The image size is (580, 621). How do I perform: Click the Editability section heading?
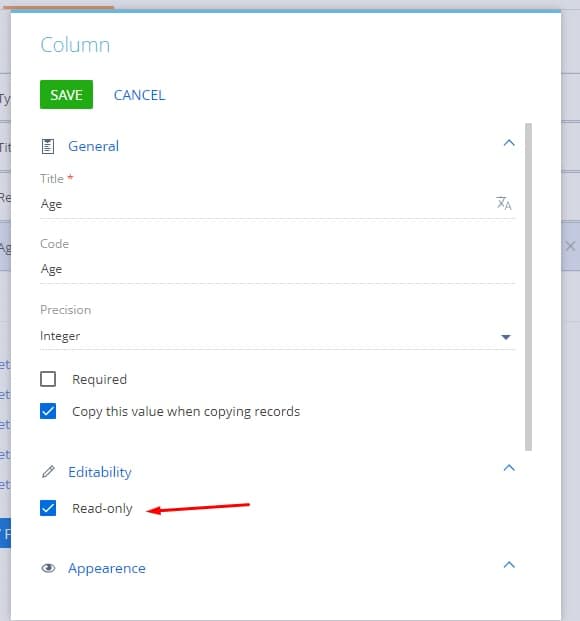click(100, 472)
